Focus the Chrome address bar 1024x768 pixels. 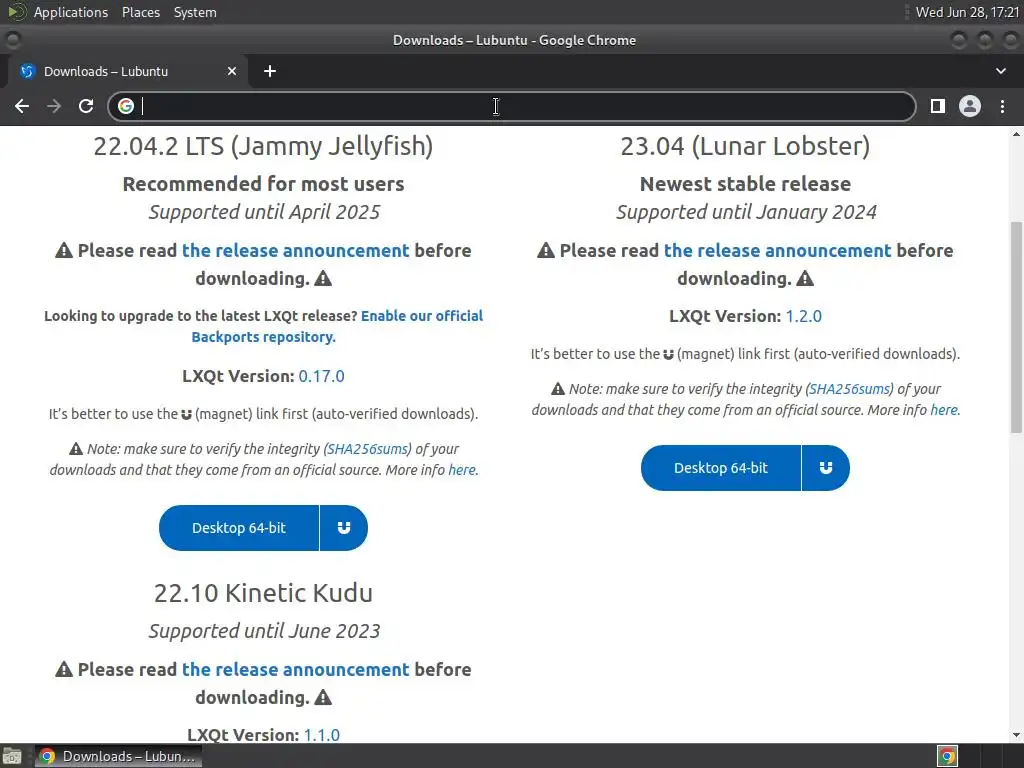[x=512, y=106]
